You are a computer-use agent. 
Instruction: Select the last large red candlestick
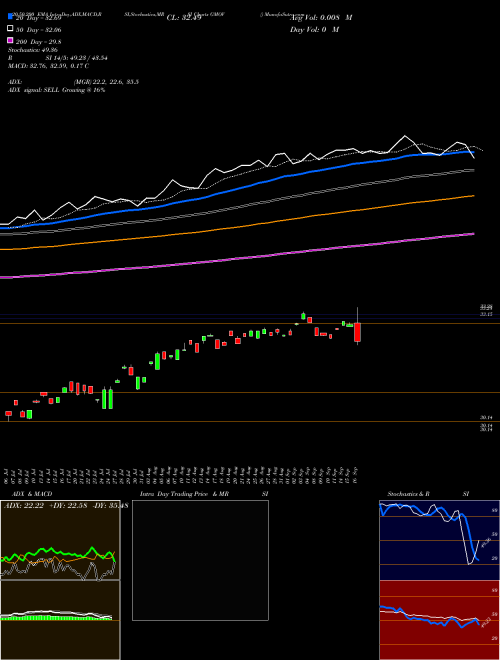click(x=357, y=332)
